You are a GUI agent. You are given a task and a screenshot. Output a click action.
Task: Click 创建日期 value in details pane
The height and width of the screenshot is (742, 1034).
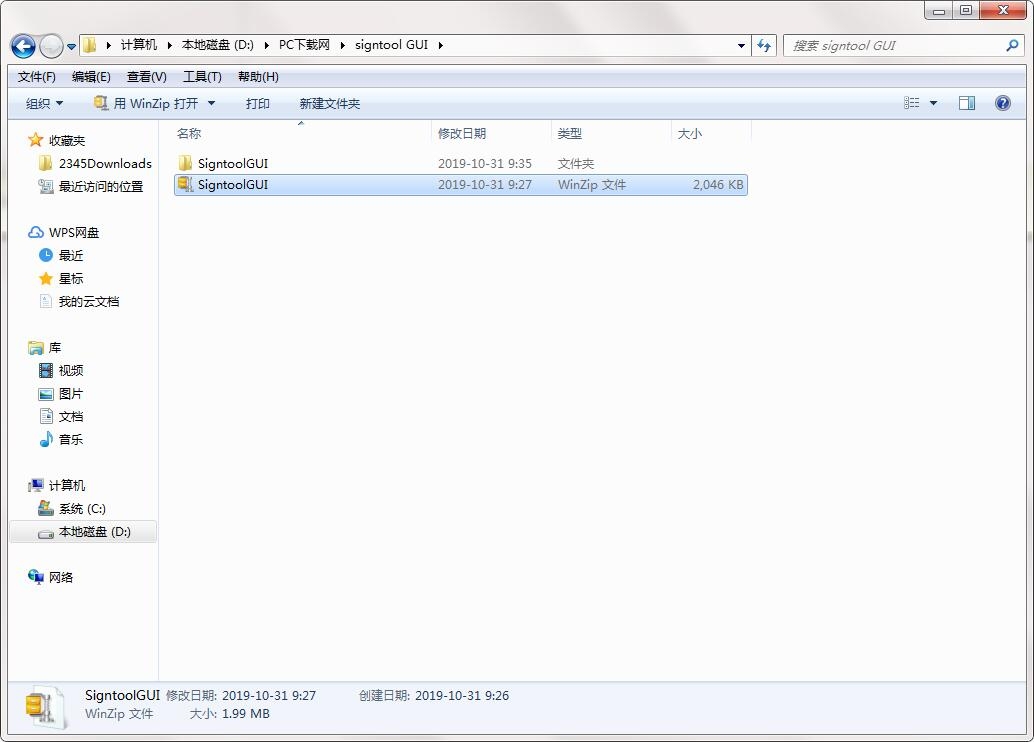(462, 695)
